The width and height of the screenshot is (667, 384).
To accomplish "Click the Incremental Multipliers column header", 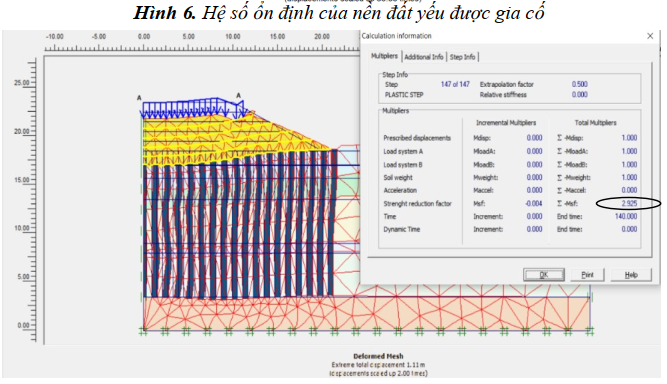I will pos(506,122).
